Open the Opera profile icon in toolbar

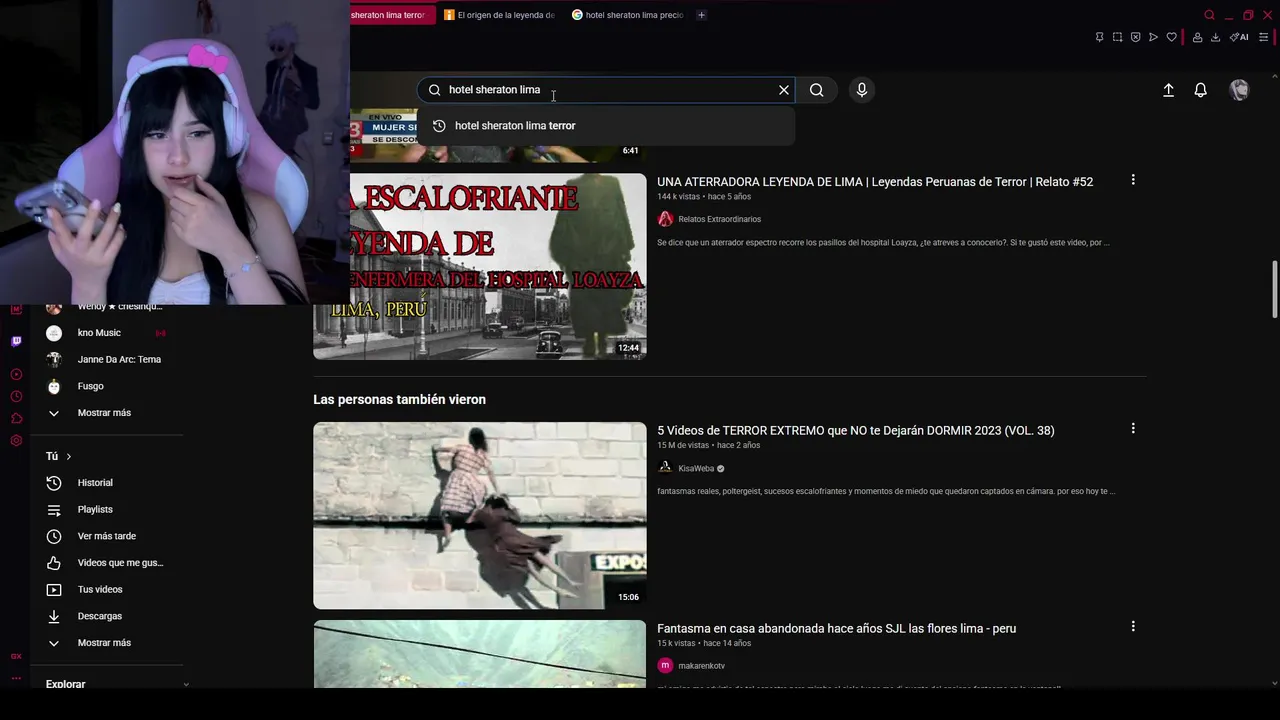(1197, 37)
